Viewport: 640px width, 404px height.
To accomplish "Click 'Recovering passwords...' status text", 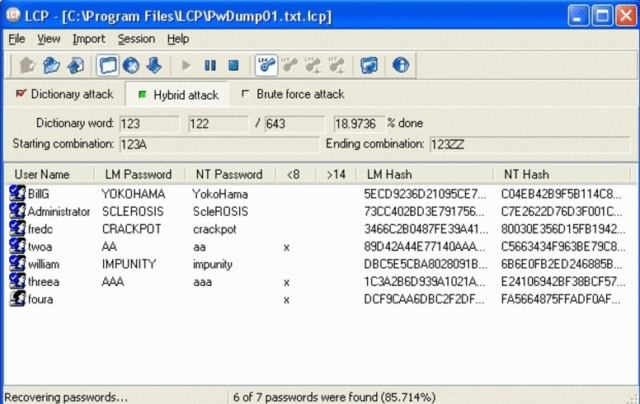I will [66, 397].
